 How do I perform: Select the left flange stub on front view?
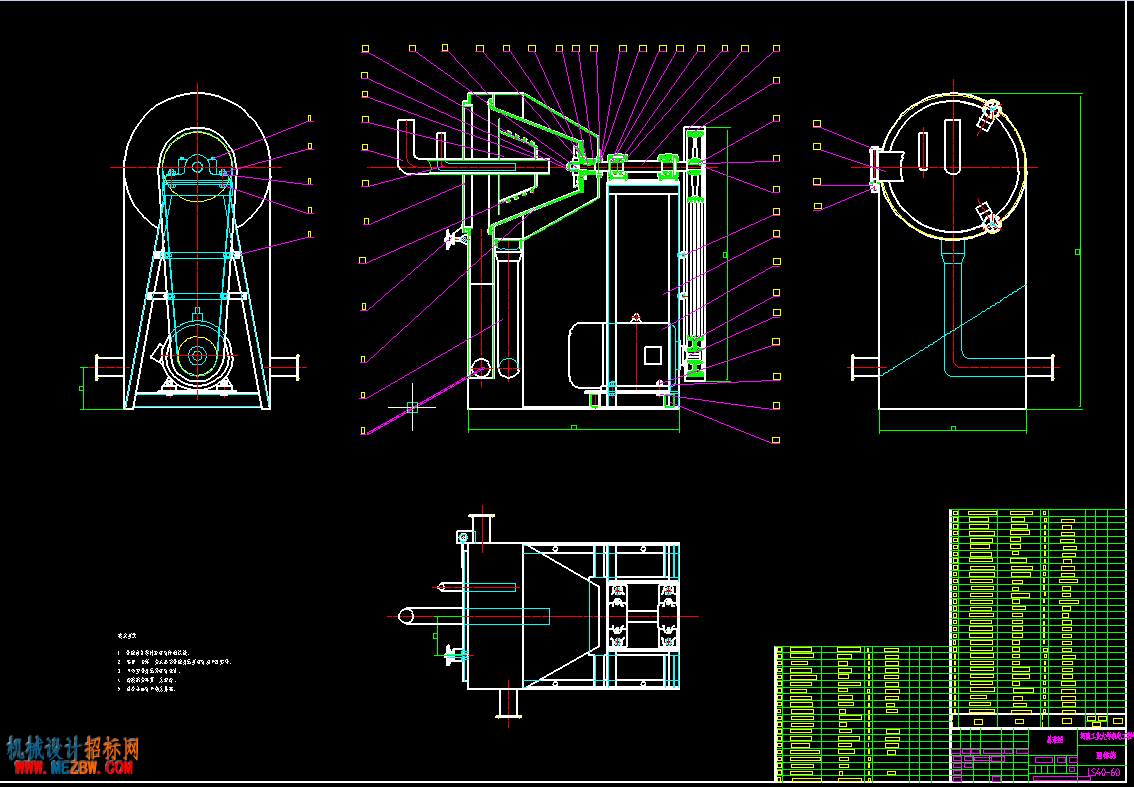(110, 367)
